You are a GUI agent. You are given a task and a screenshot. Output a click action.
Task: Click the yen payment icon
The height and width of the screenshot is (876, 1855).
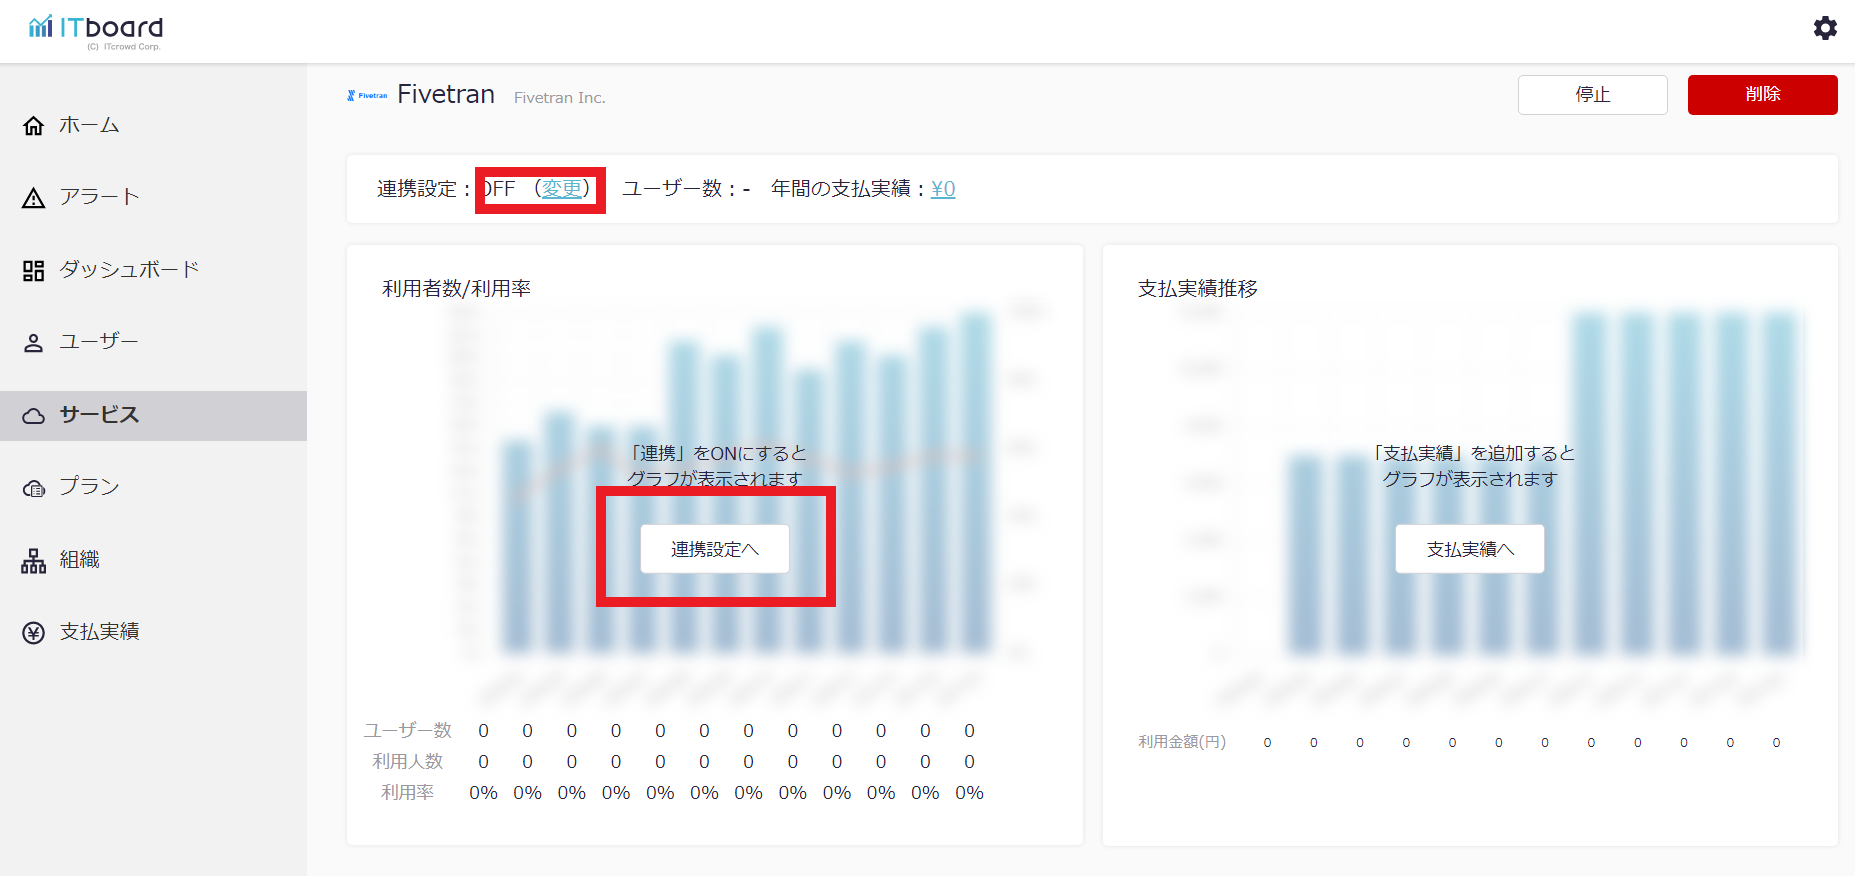click(x=34, y=633)
